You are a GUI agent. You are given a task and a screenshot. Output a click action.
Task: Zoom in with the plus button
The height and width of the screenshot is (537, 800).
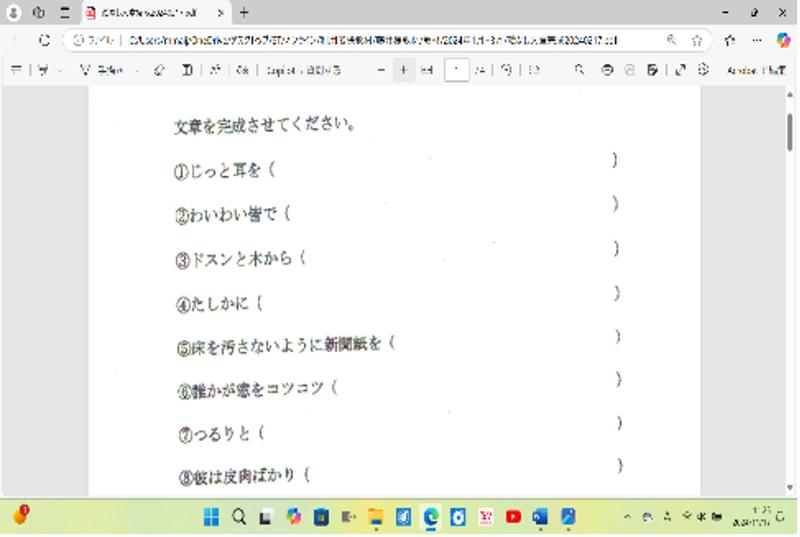(x=404, y=70)
